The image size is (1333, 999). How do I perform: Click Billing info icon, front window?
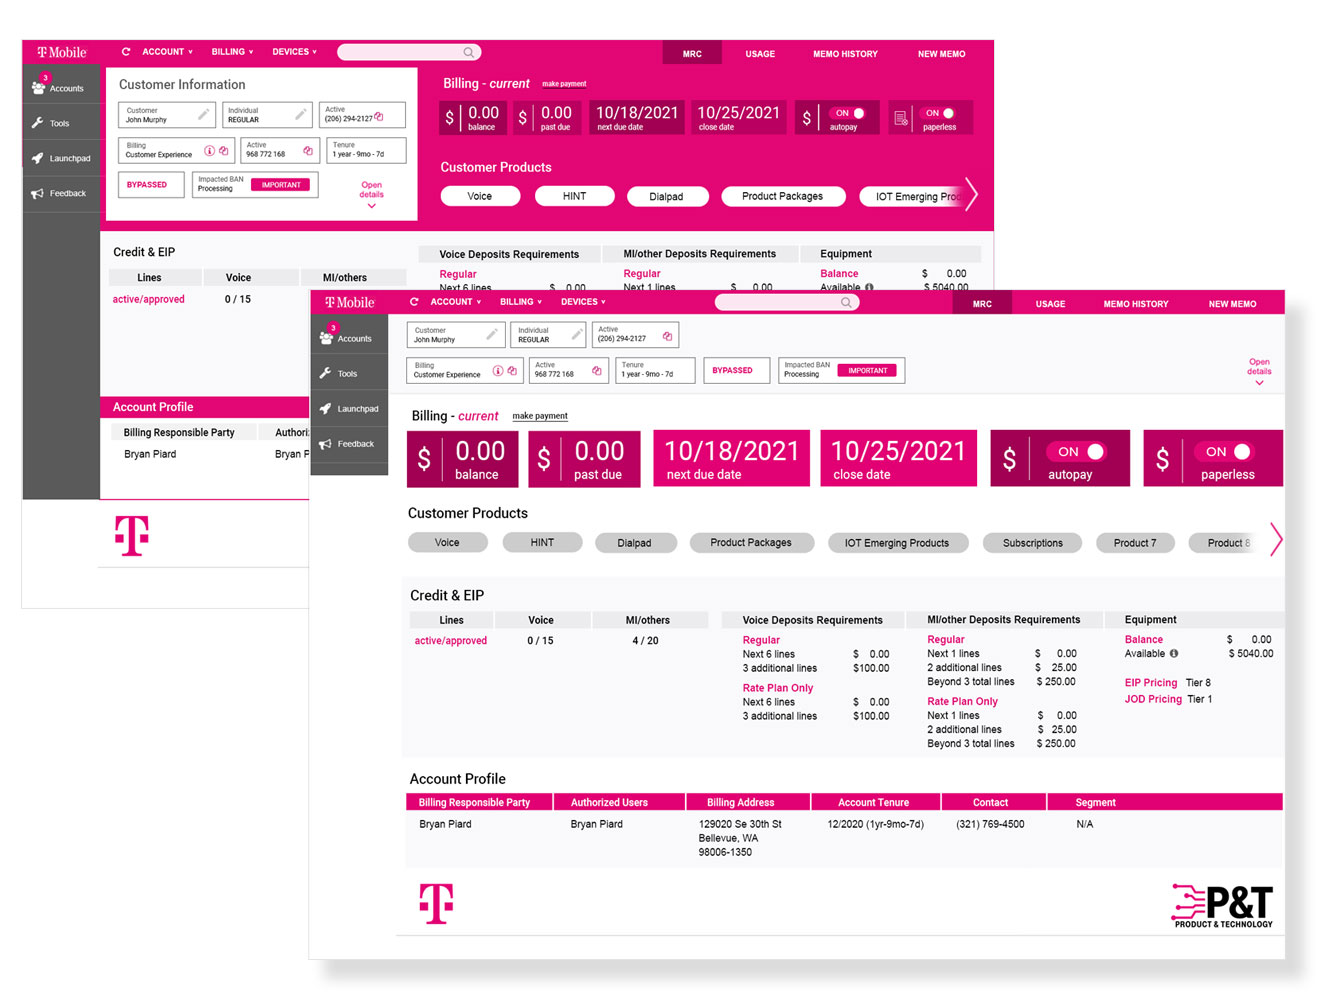click(x=498, y=370)
